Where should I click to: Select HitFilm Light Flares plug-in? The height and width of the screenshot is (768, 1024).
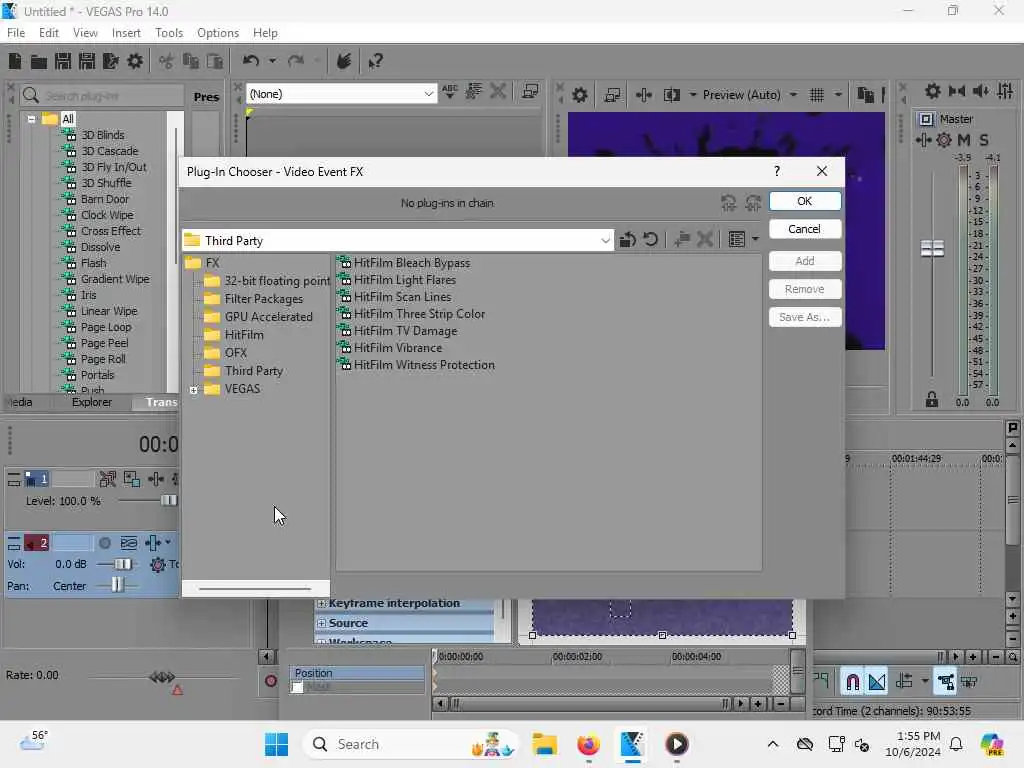point(404,280)
